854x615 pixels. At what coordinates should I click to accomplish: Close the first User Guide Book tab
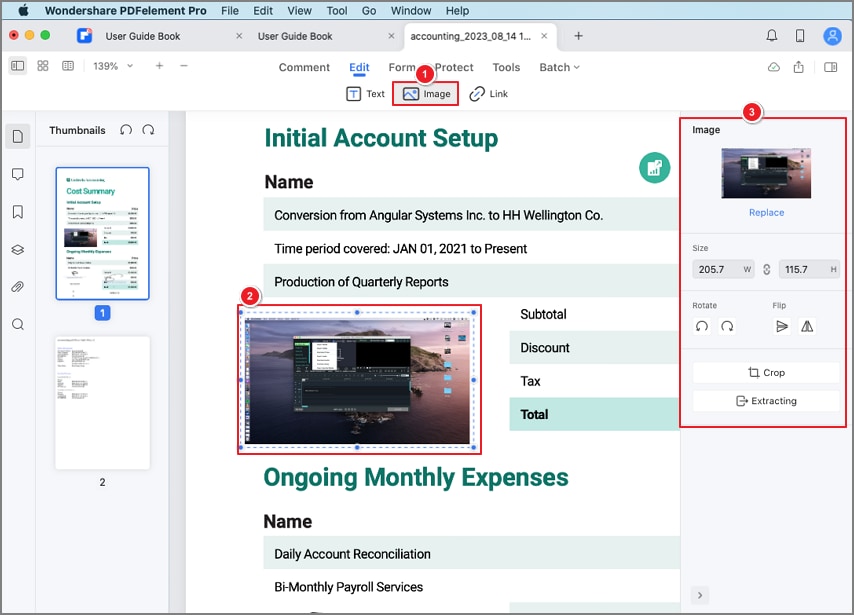click(239, 36)
